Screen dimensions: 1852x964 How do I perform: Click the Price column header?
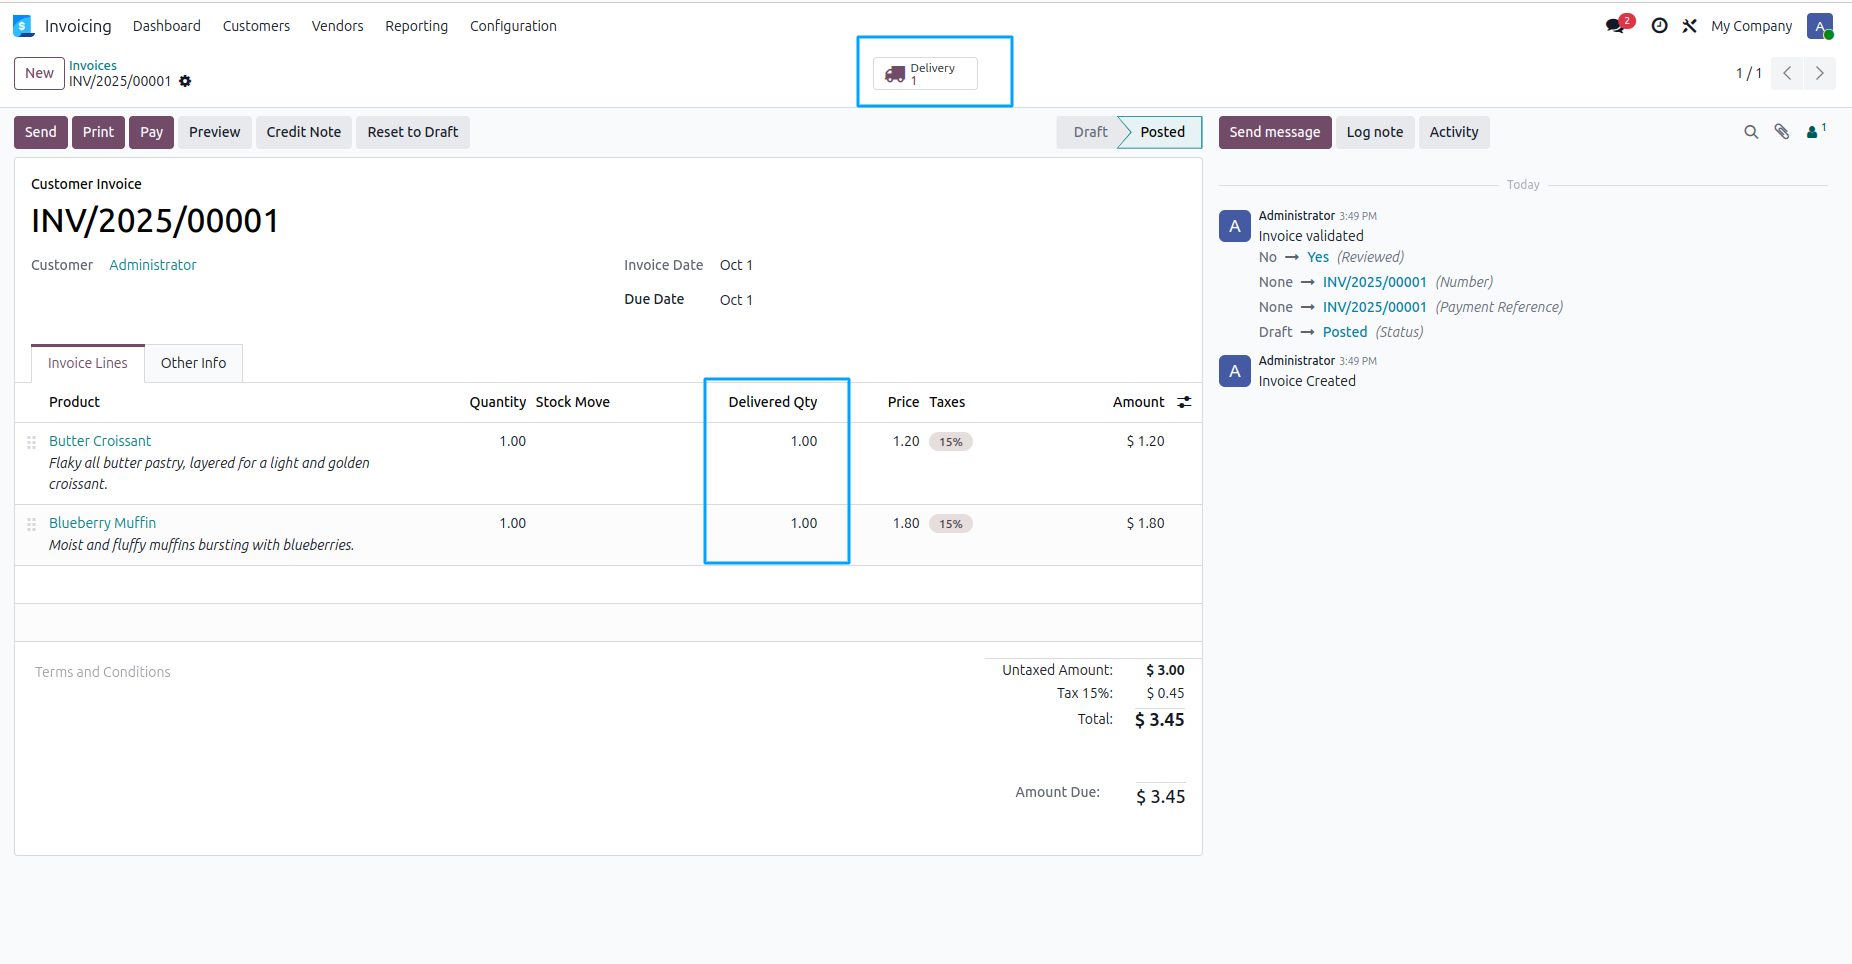(x=903, y=402)
